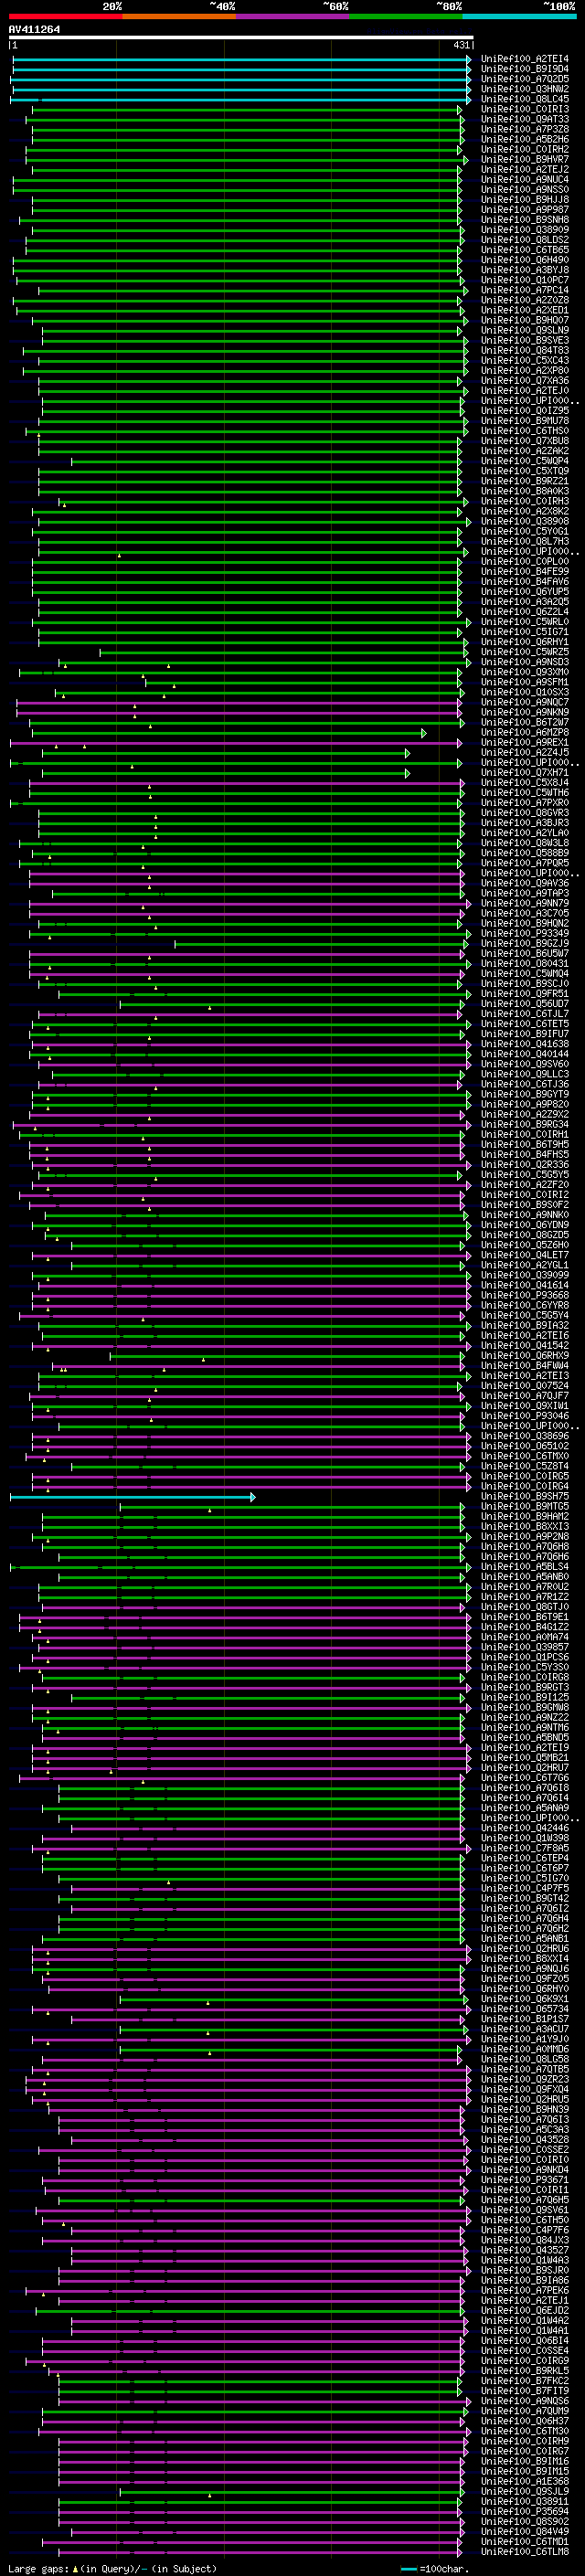This screenshot has height=2576, width=585.
Task: Select hit label UniRef100_Q9XIW1
Action: tap(525, 1406)
